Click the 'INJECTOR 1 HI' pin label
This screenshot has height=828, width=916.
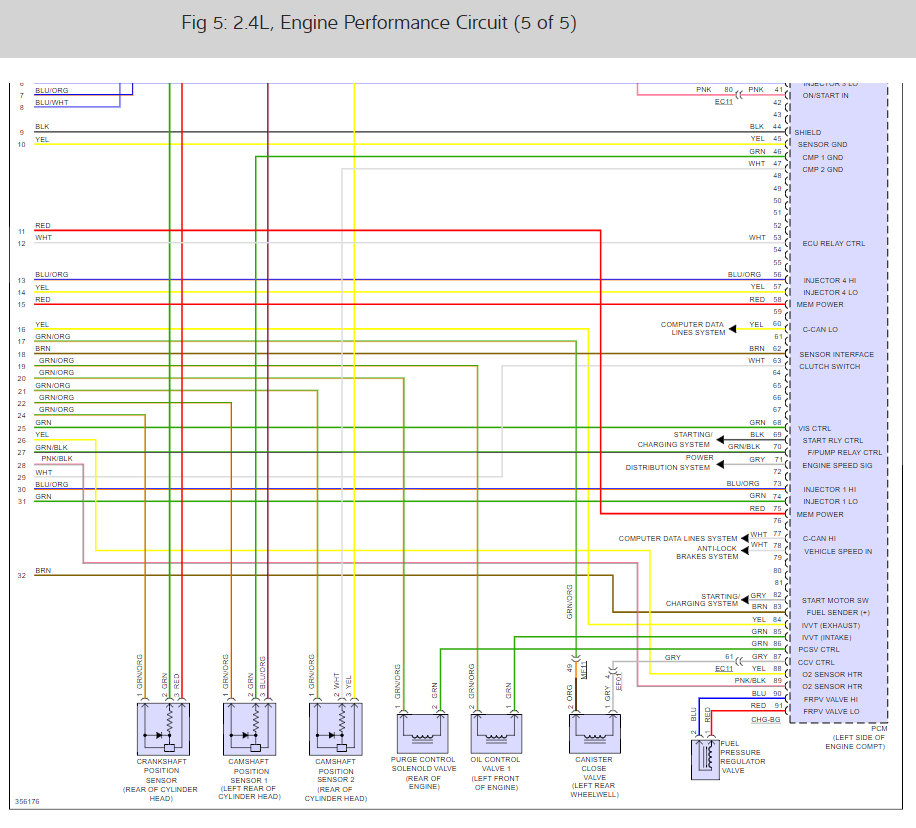click(830, 490)
